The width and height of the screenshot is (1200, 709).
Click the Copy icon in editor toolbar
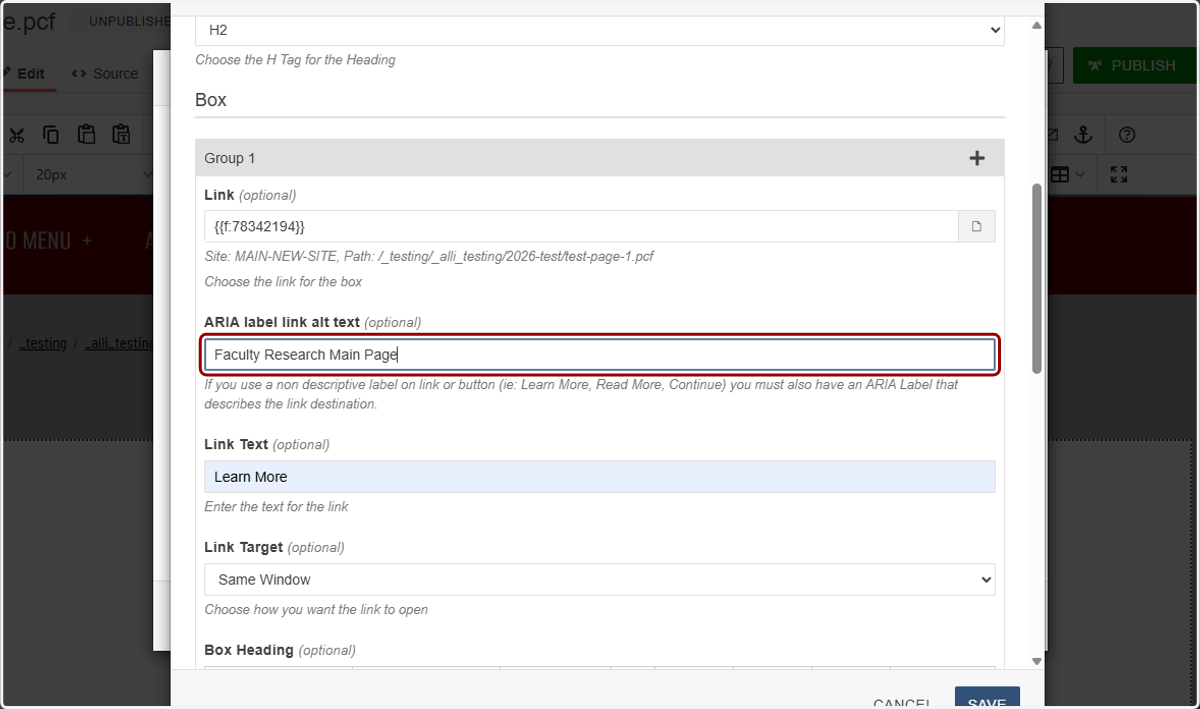(51, 135)
